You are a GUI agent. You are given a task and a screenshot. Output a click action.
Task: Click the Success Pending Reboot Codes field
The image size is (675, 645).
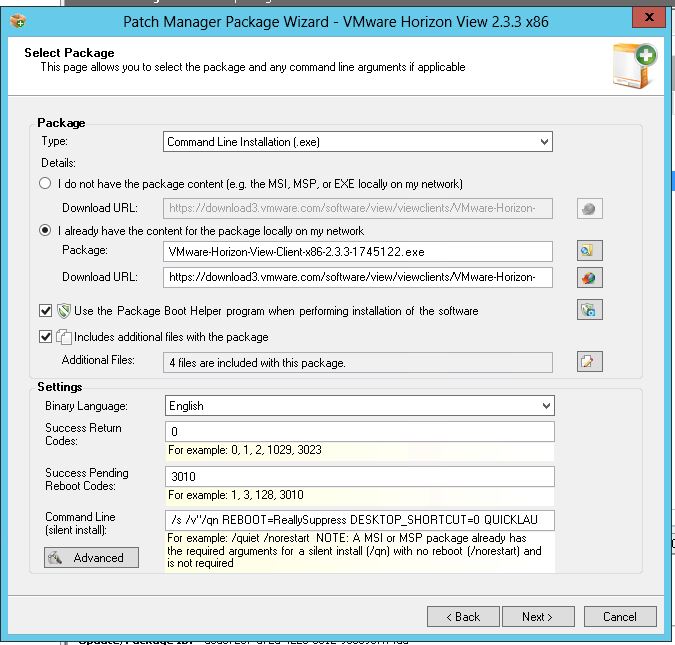tap(359, 476)
